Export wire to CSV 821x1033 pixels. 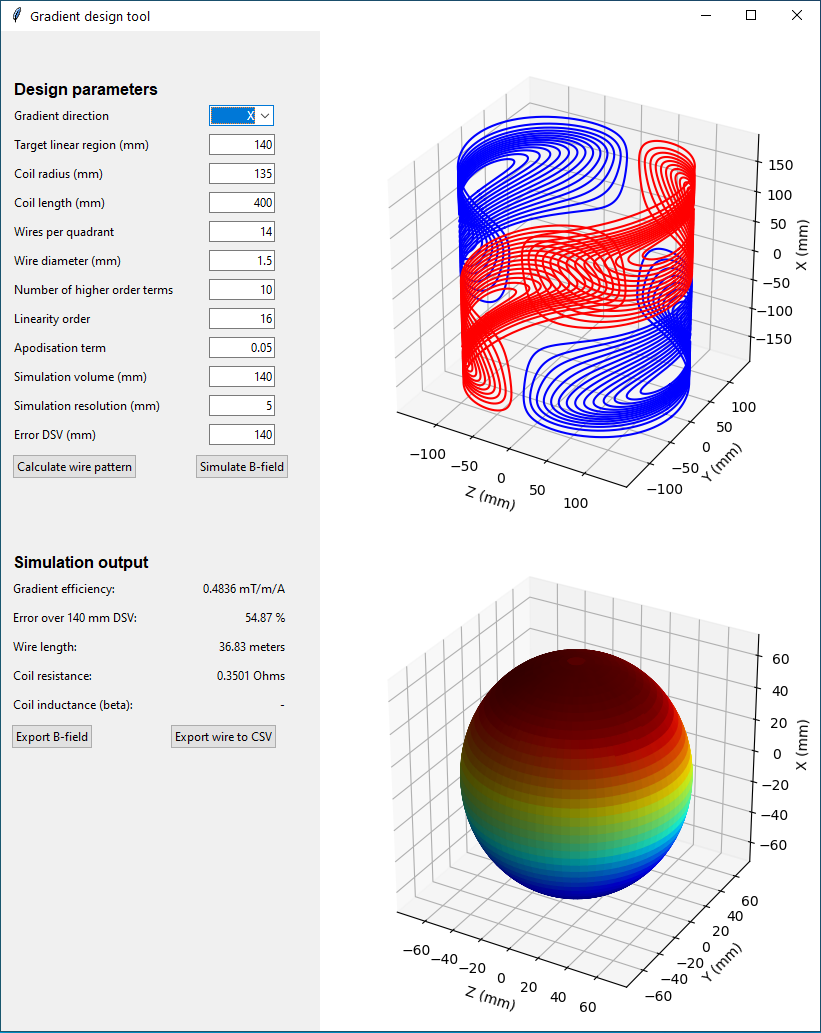(223, 737)
